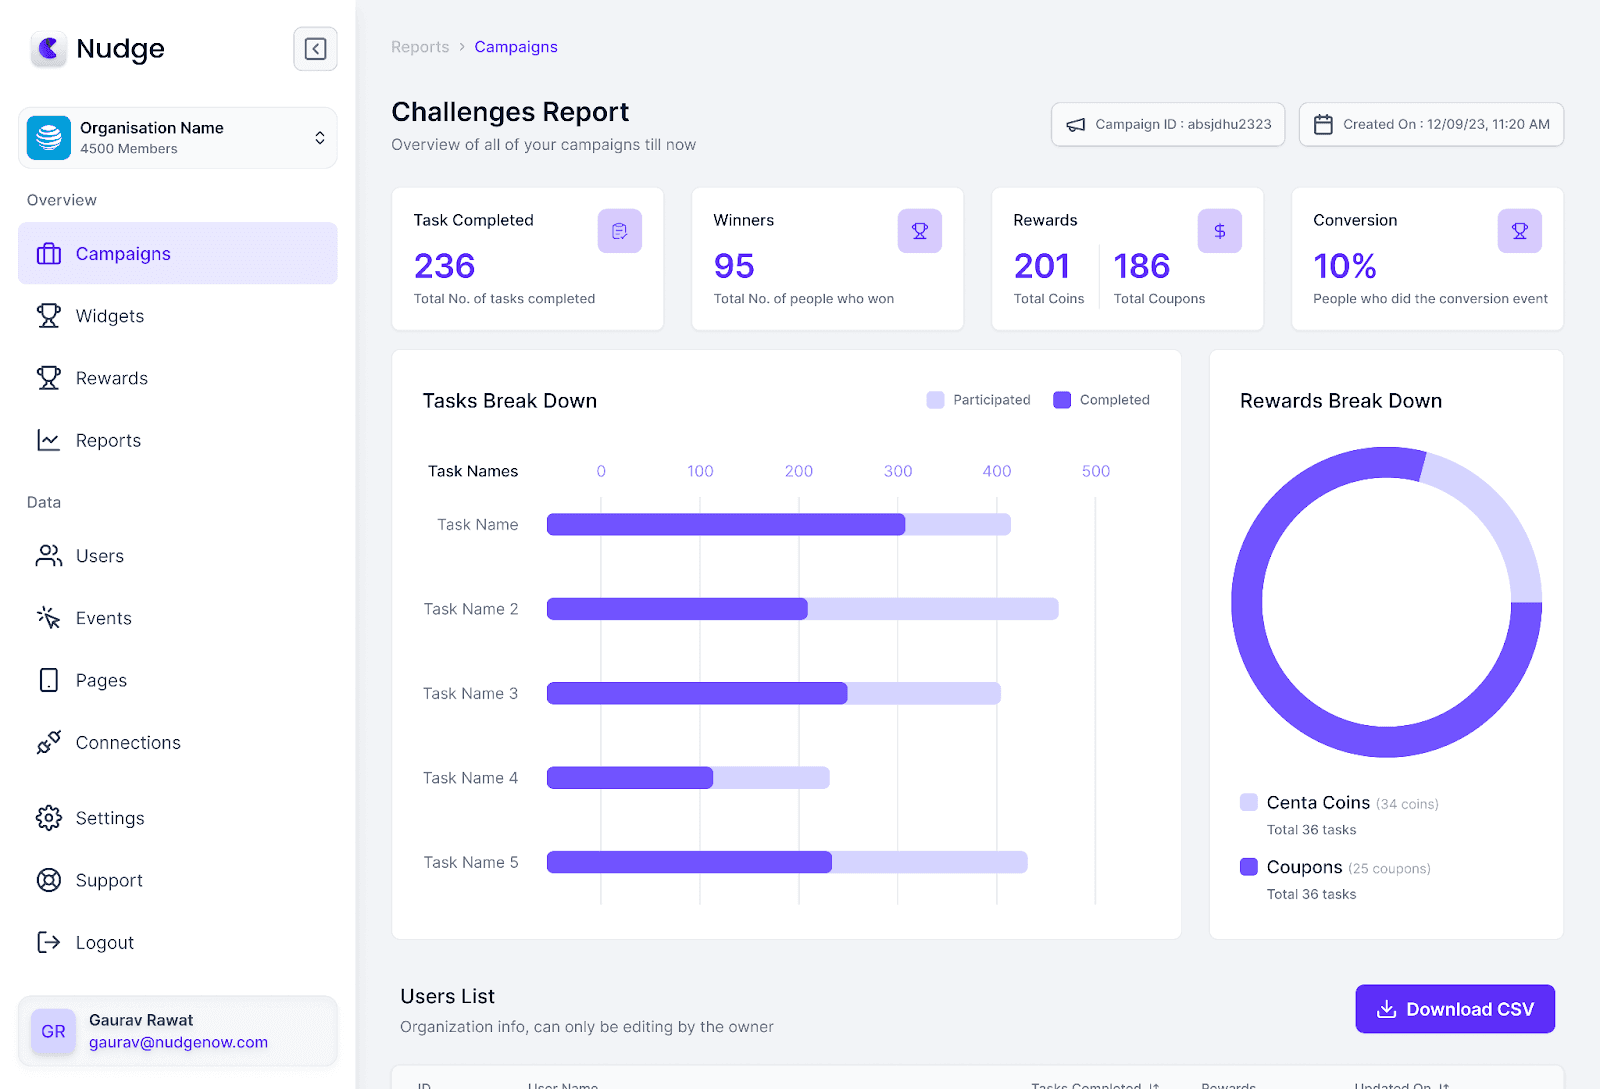This screenshot has height=1089, width=1600.
Task: Click the 236 tasks completed value
Action: coord(444,266)
